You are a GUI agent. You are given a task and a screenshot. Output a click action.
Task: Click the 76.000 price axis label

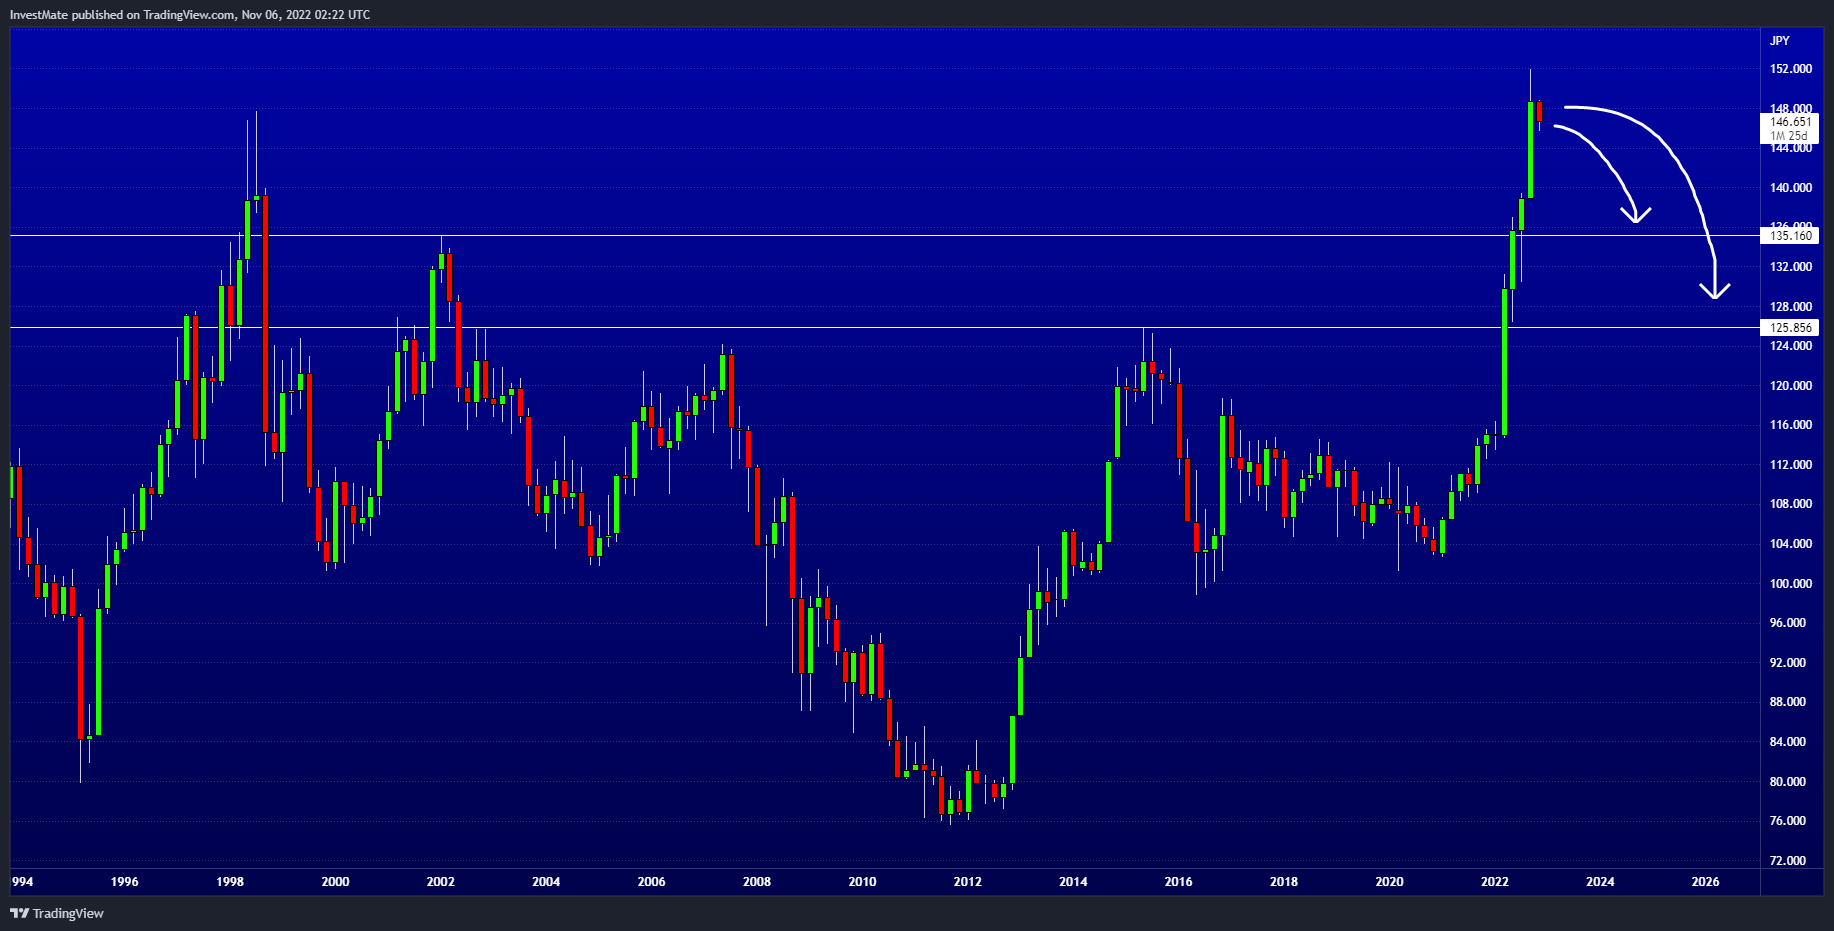point(1787,821)
